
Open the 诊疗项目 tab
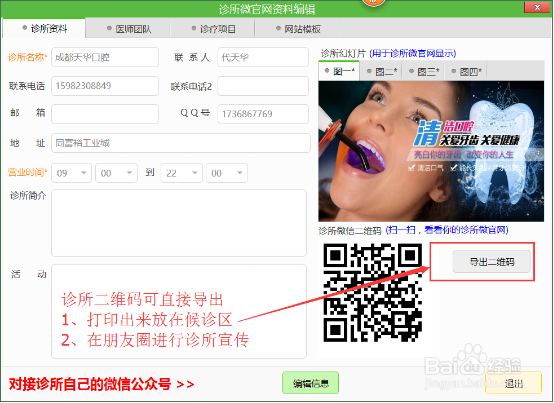click(x=212, y=29)
